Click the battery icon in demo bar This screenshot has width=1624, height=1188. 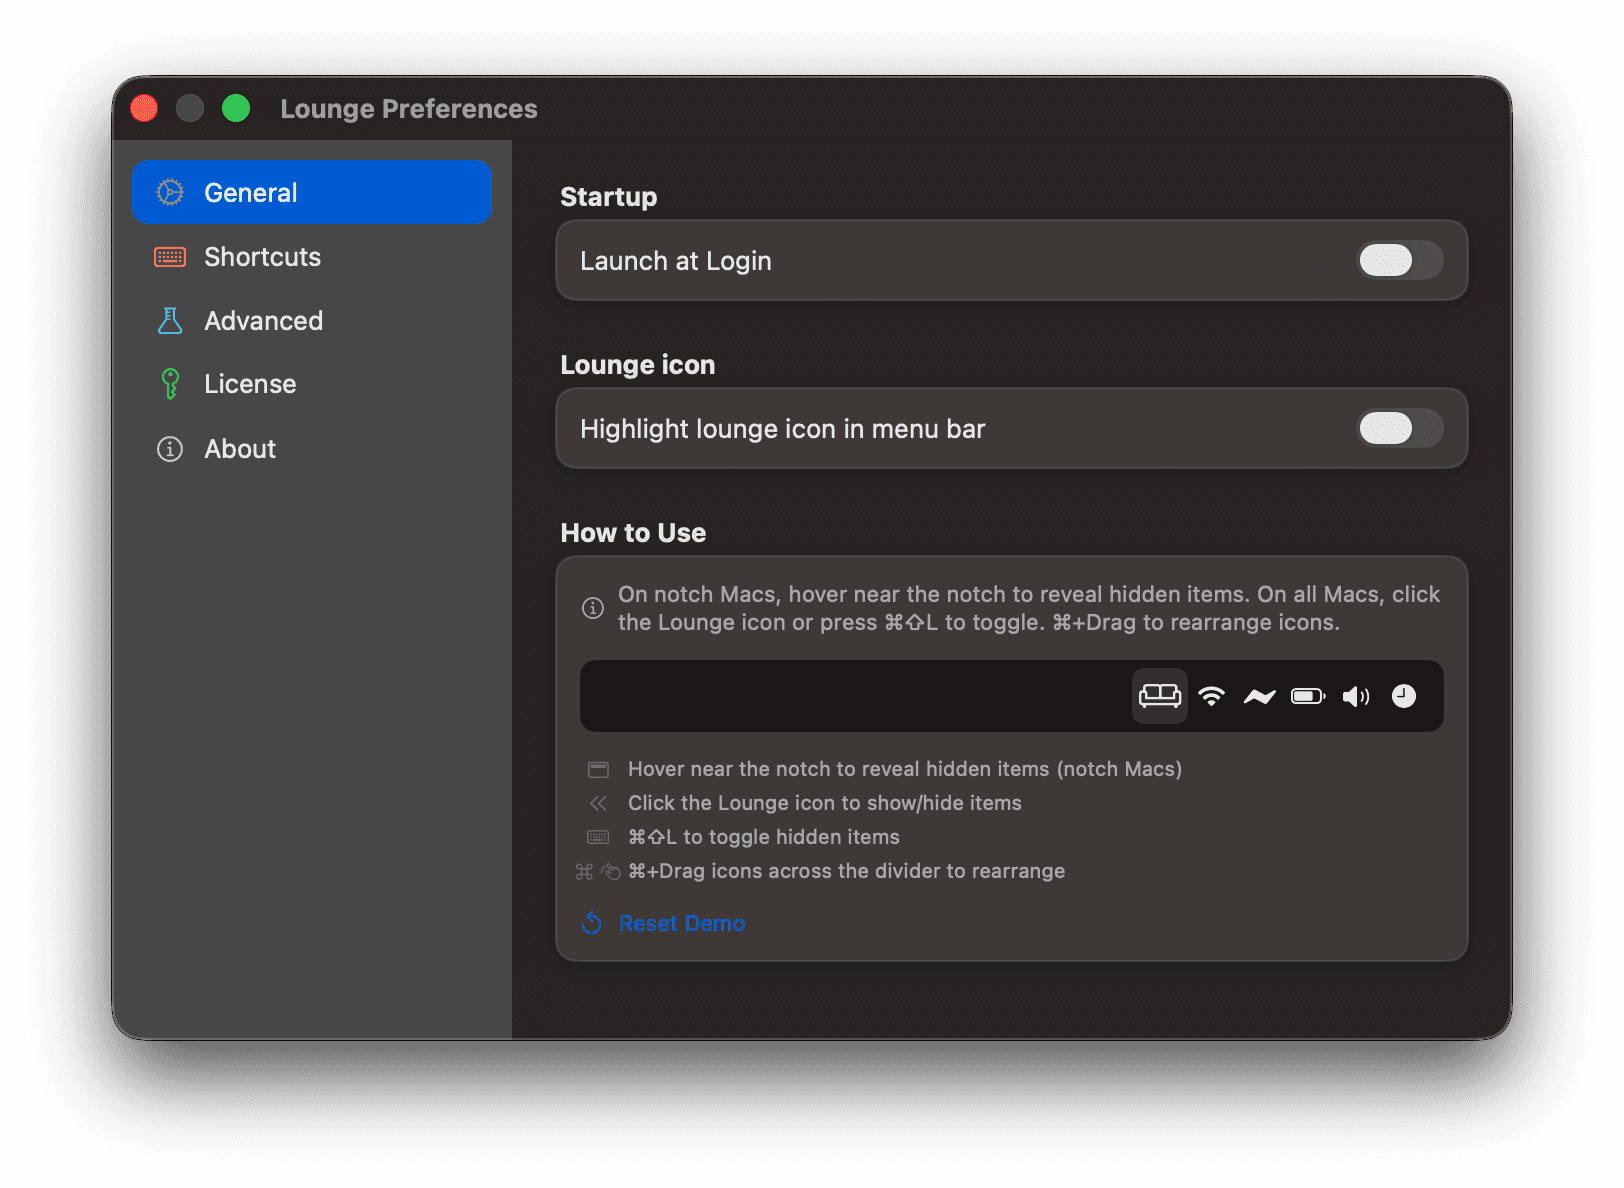[x=1307, y=696]
